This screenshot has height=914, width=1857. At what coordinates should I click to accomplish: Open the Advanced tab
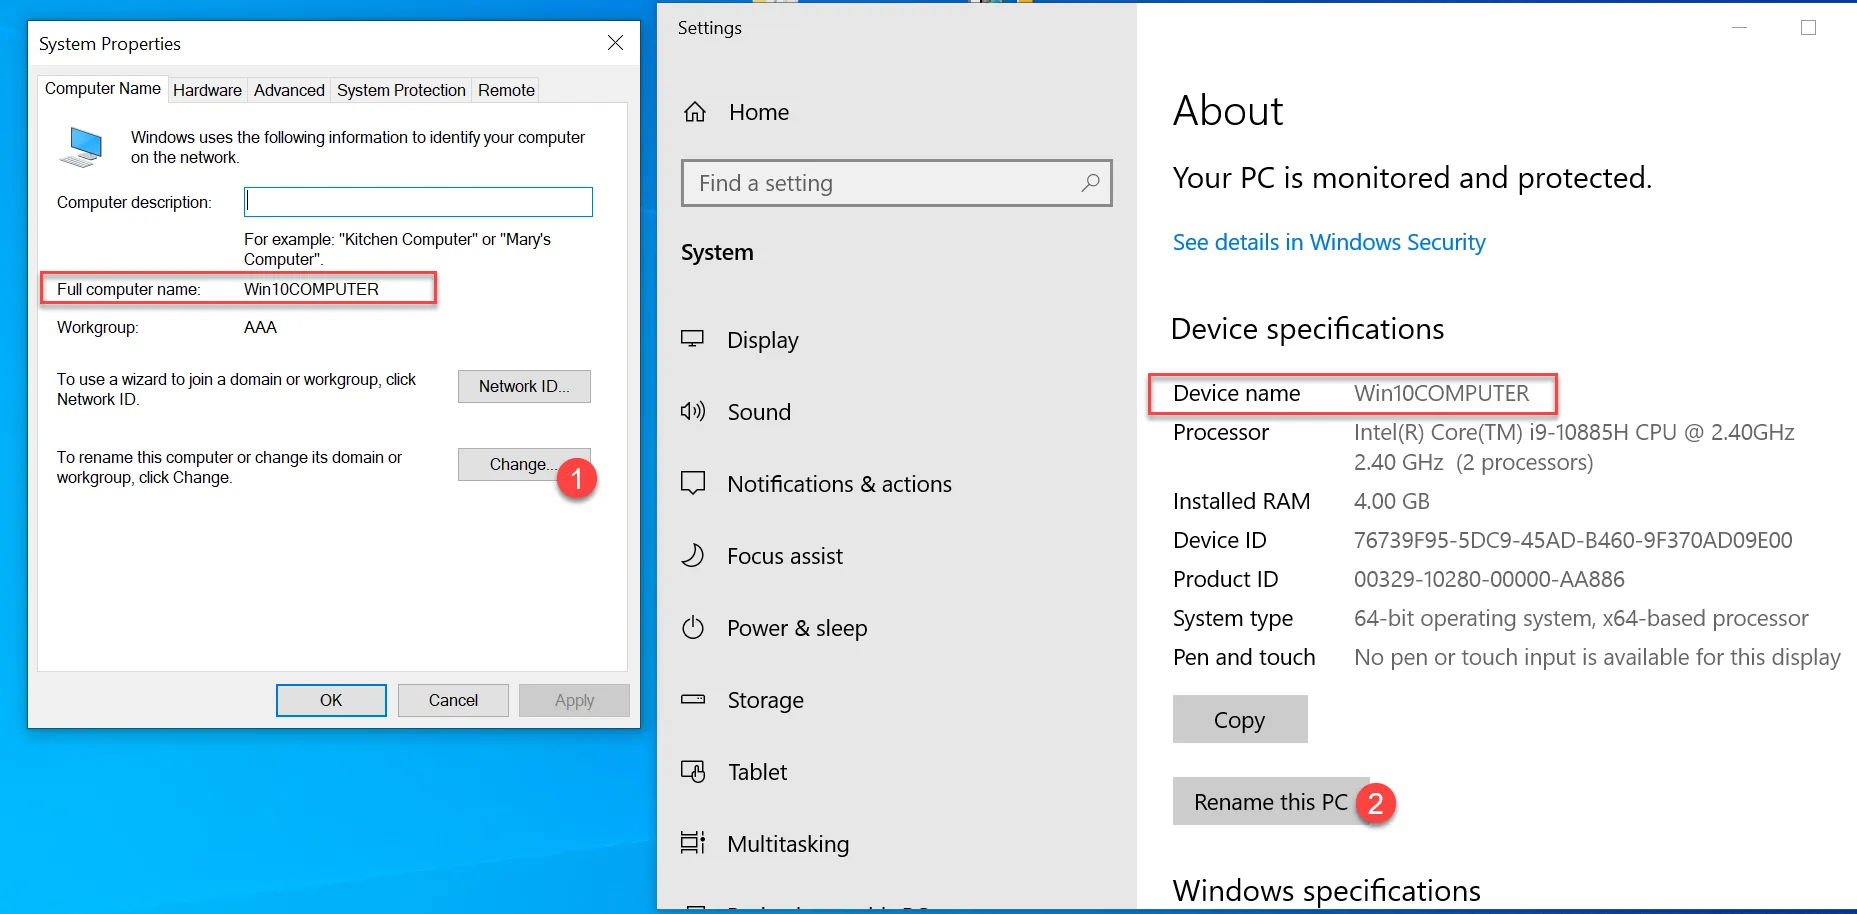click(289, 90)
